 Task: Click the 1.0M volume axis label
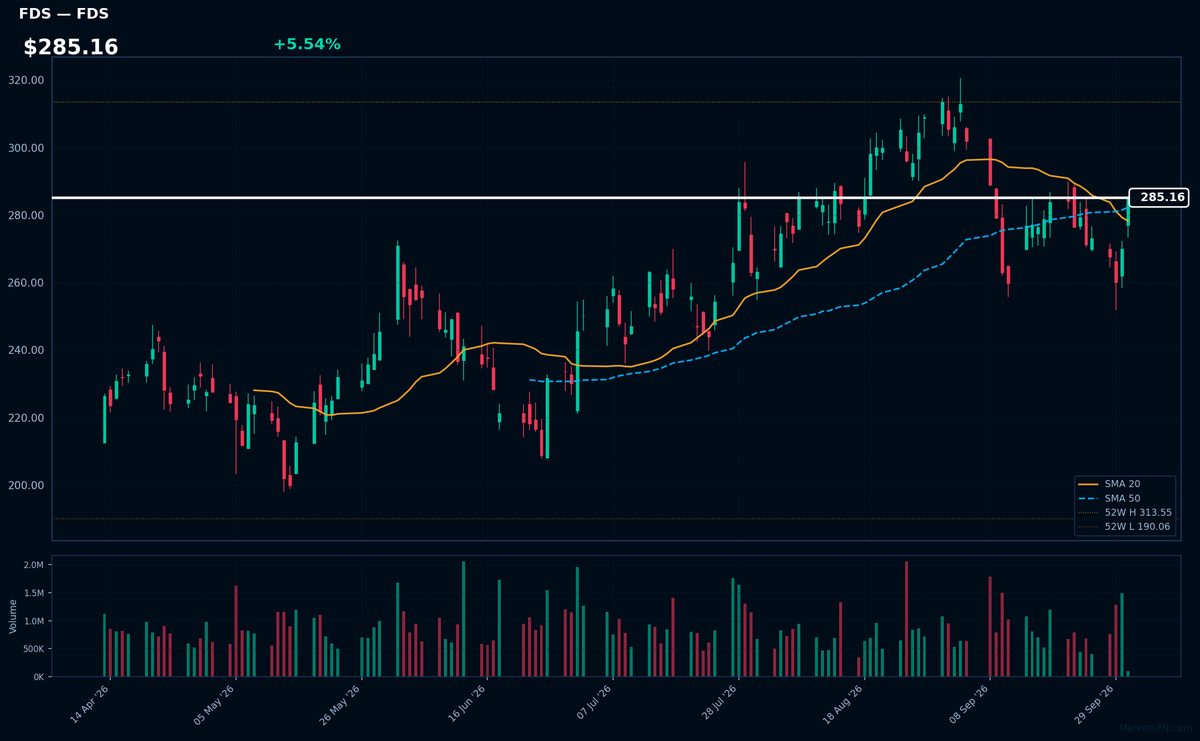[x=33, y=621]
